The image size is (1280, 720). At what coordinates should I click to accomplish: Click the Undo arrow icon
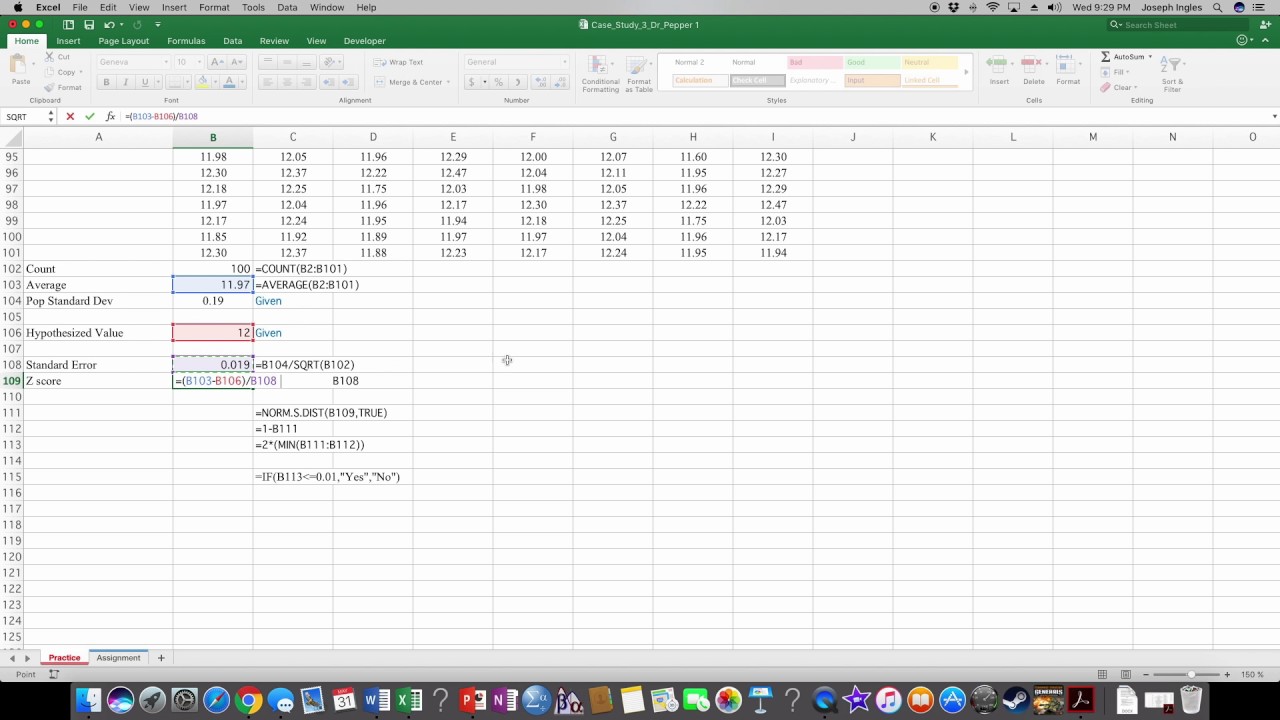point(109,24)
